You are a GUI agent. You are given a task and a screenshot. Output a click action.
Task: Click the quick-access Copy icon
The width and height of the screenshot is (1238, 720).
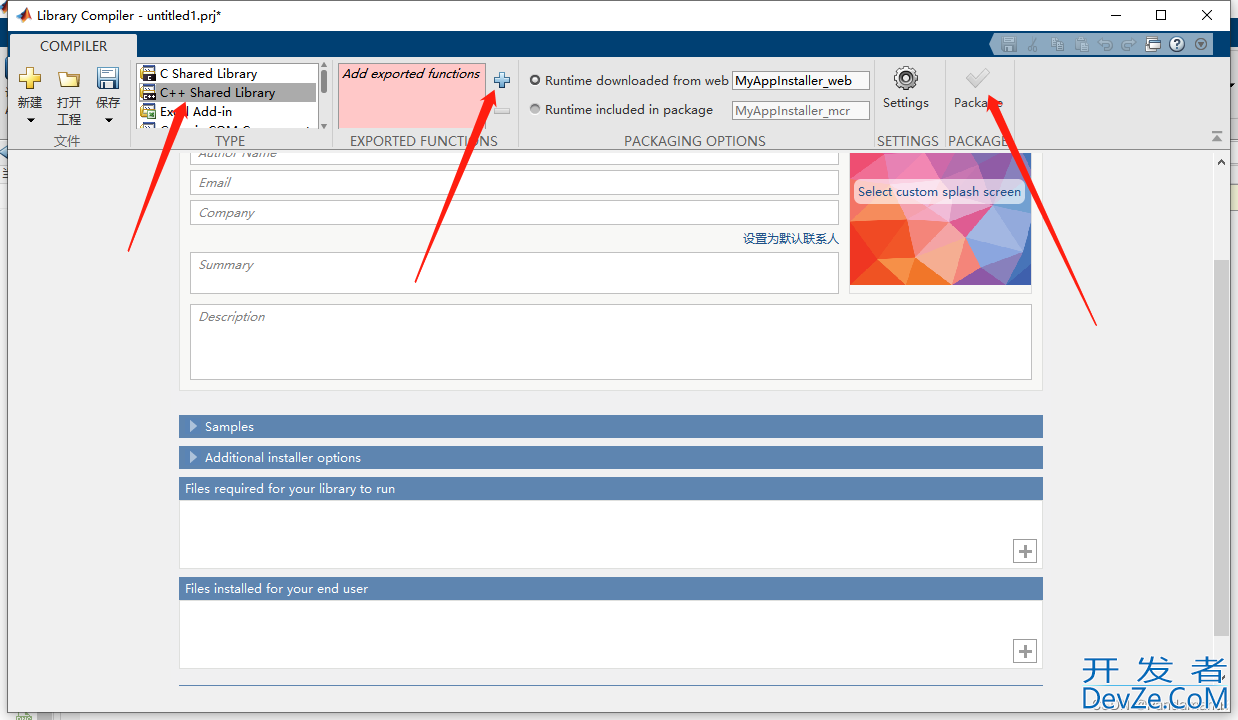(x=1057, y=44)
